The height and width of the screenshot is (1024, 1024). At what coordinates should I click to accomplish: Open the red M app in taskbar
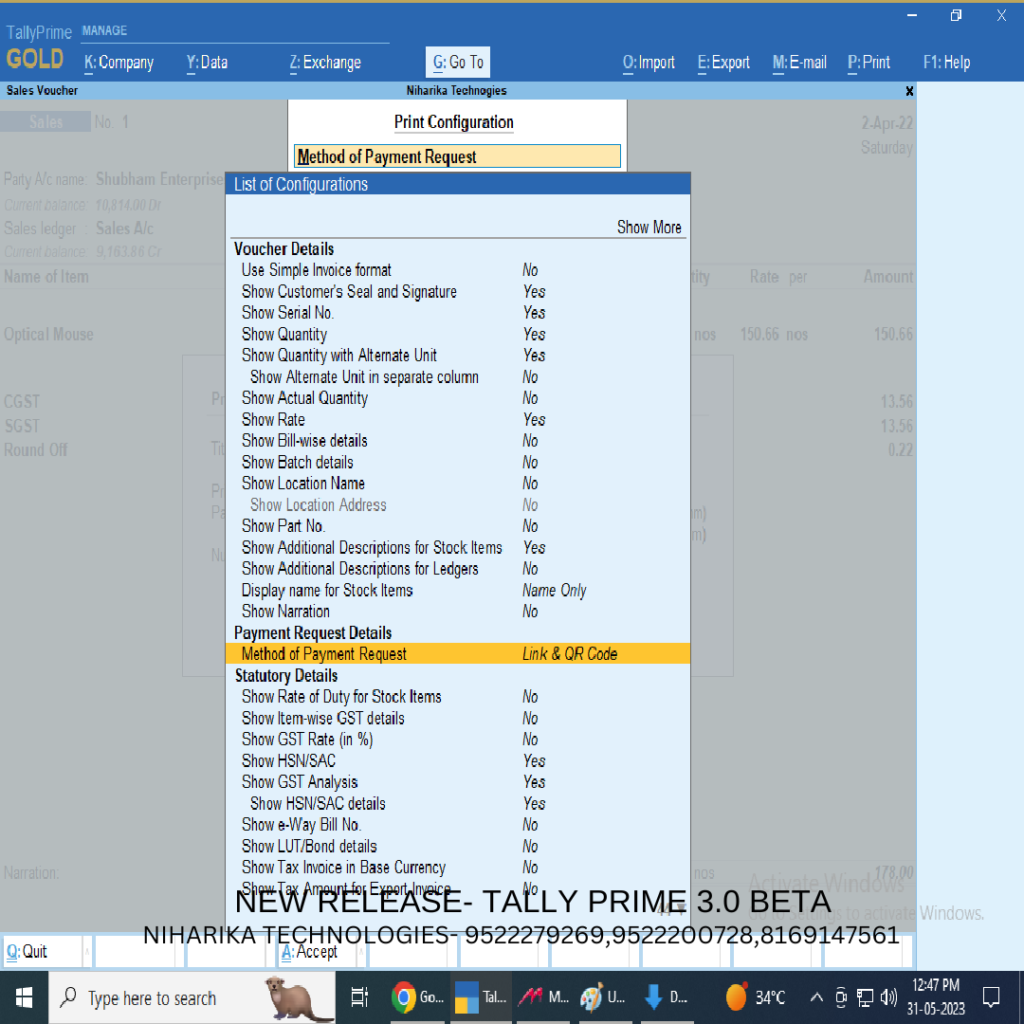(x=543, y=998)
